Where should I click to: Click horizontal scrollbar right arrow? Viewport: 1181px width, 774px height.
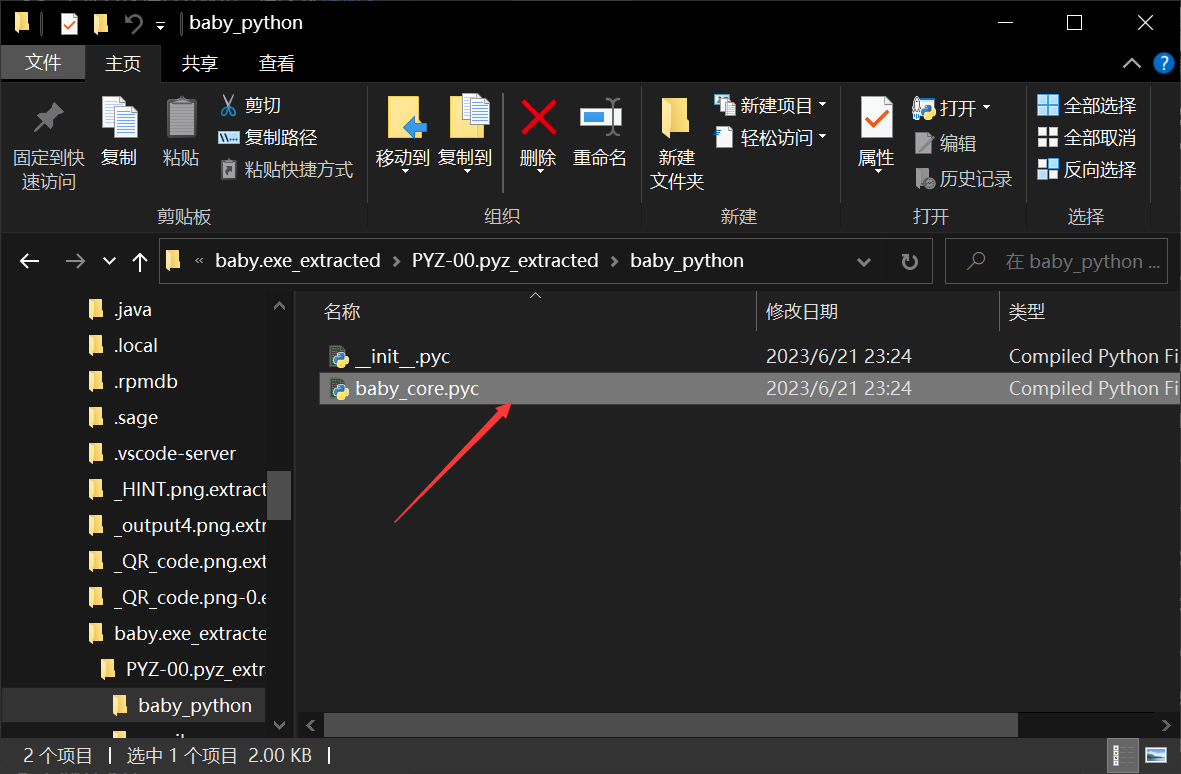1166,726
